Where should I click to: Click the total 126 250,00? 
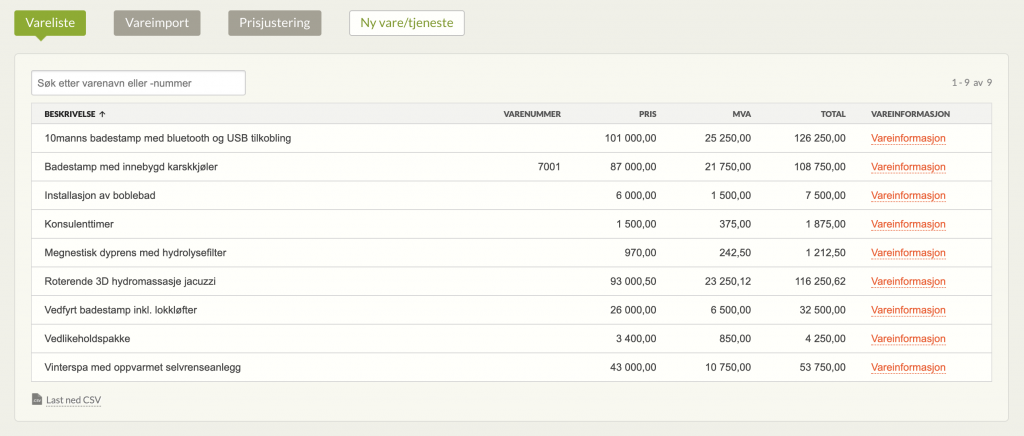click(820, 138)
